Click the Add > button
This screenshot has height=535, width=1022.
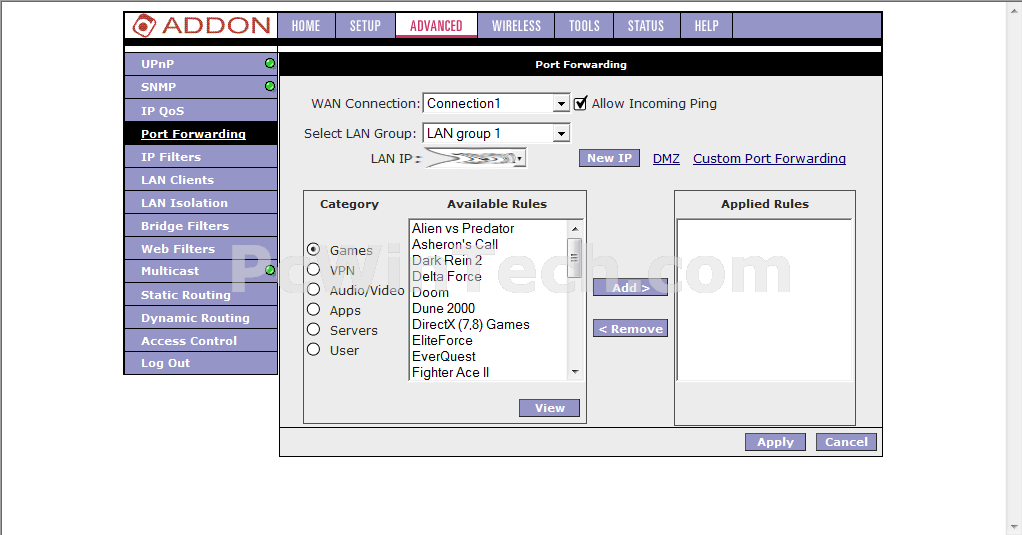(630, 288)
